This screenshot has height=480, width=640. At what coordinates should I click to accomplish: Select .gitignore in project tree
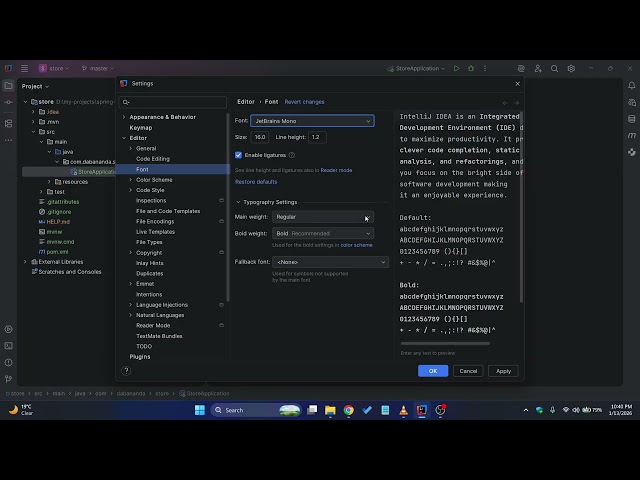coord(59,211)
